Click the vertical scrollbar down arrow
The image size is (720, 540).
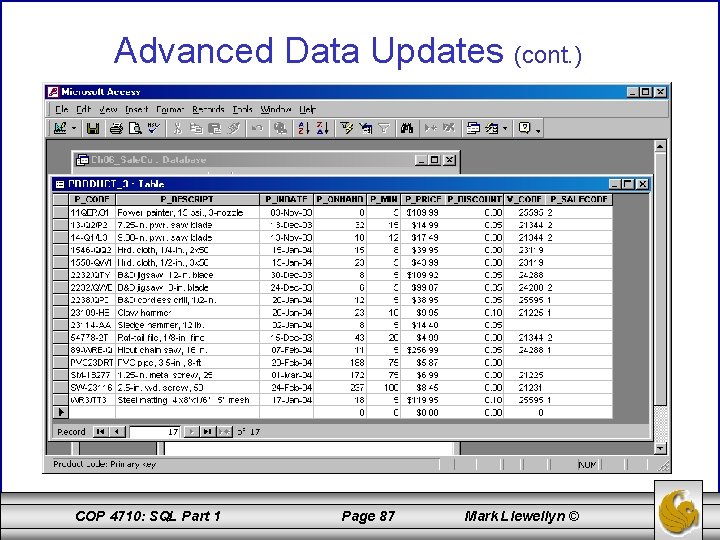660,448
